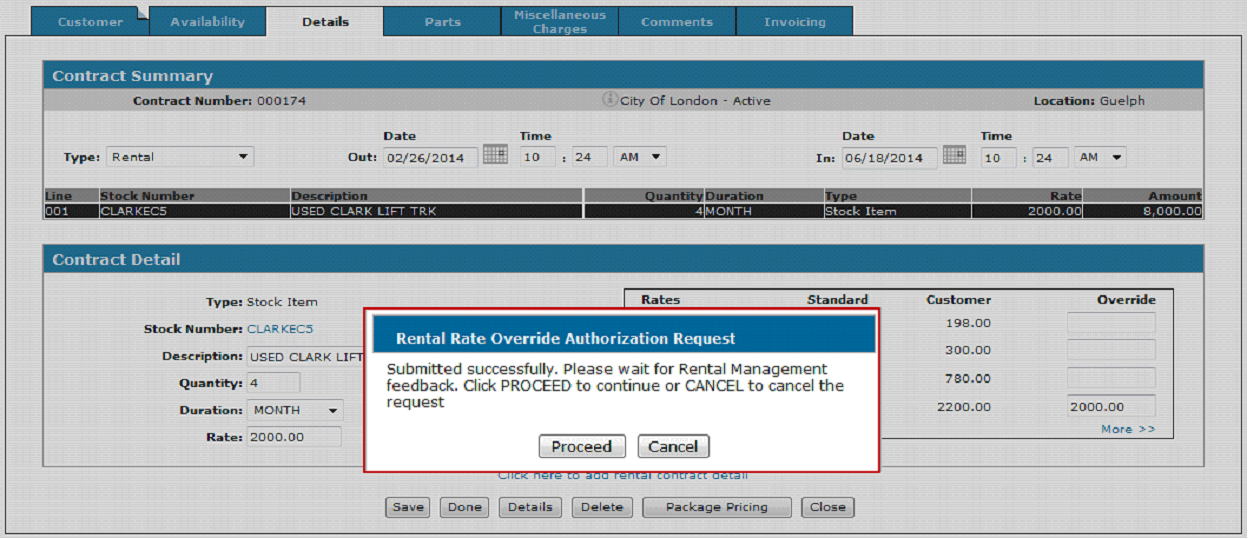The image size is (1248, 539).
Task: Open the CLARKEC5 stock number link
Action: pyautogui.click(x=280, y=328)
